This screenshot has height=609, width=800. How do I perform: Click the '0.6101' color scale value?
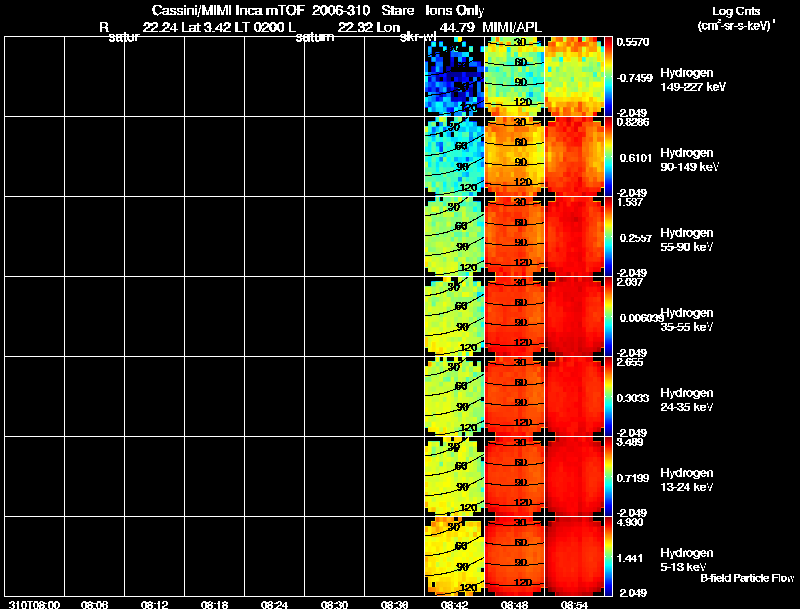[x=636, y=158]
